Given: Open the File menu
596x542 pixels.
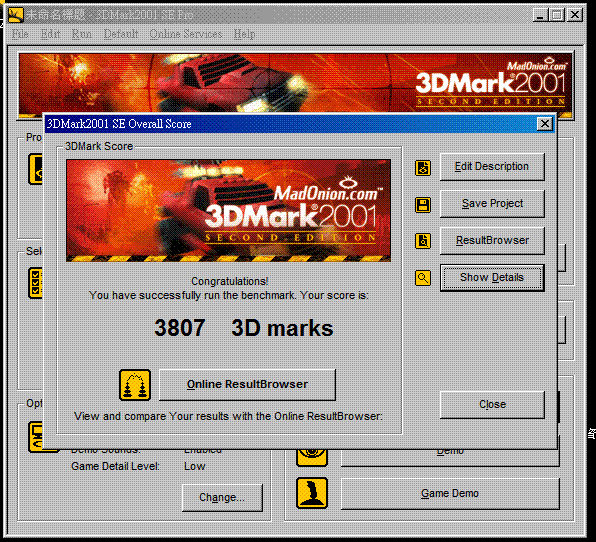Looking at the screenshot, I should pyautogui.click(x=20, y=34).
